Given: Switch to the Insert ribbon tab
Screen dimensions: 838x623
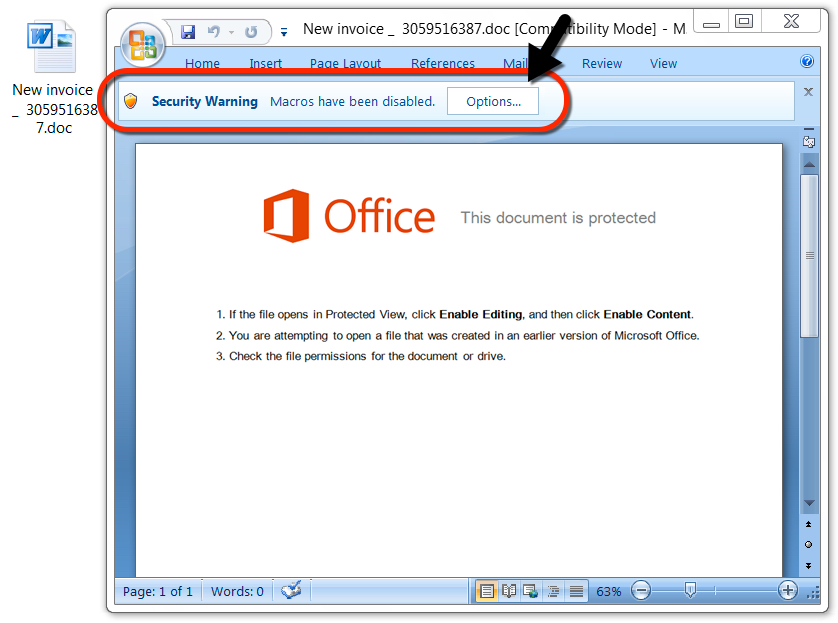Looking at the screenshot, I should tap(266, 64).
